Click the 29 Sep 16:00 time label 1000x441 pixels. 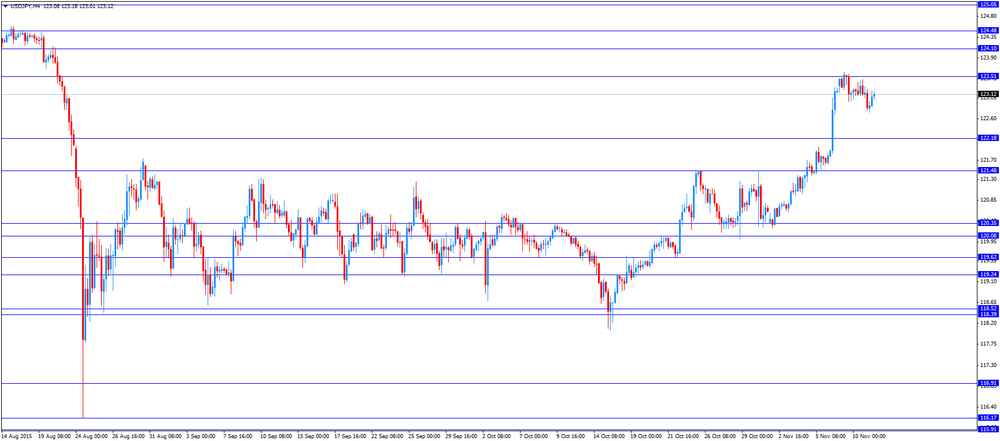[461, 437]
